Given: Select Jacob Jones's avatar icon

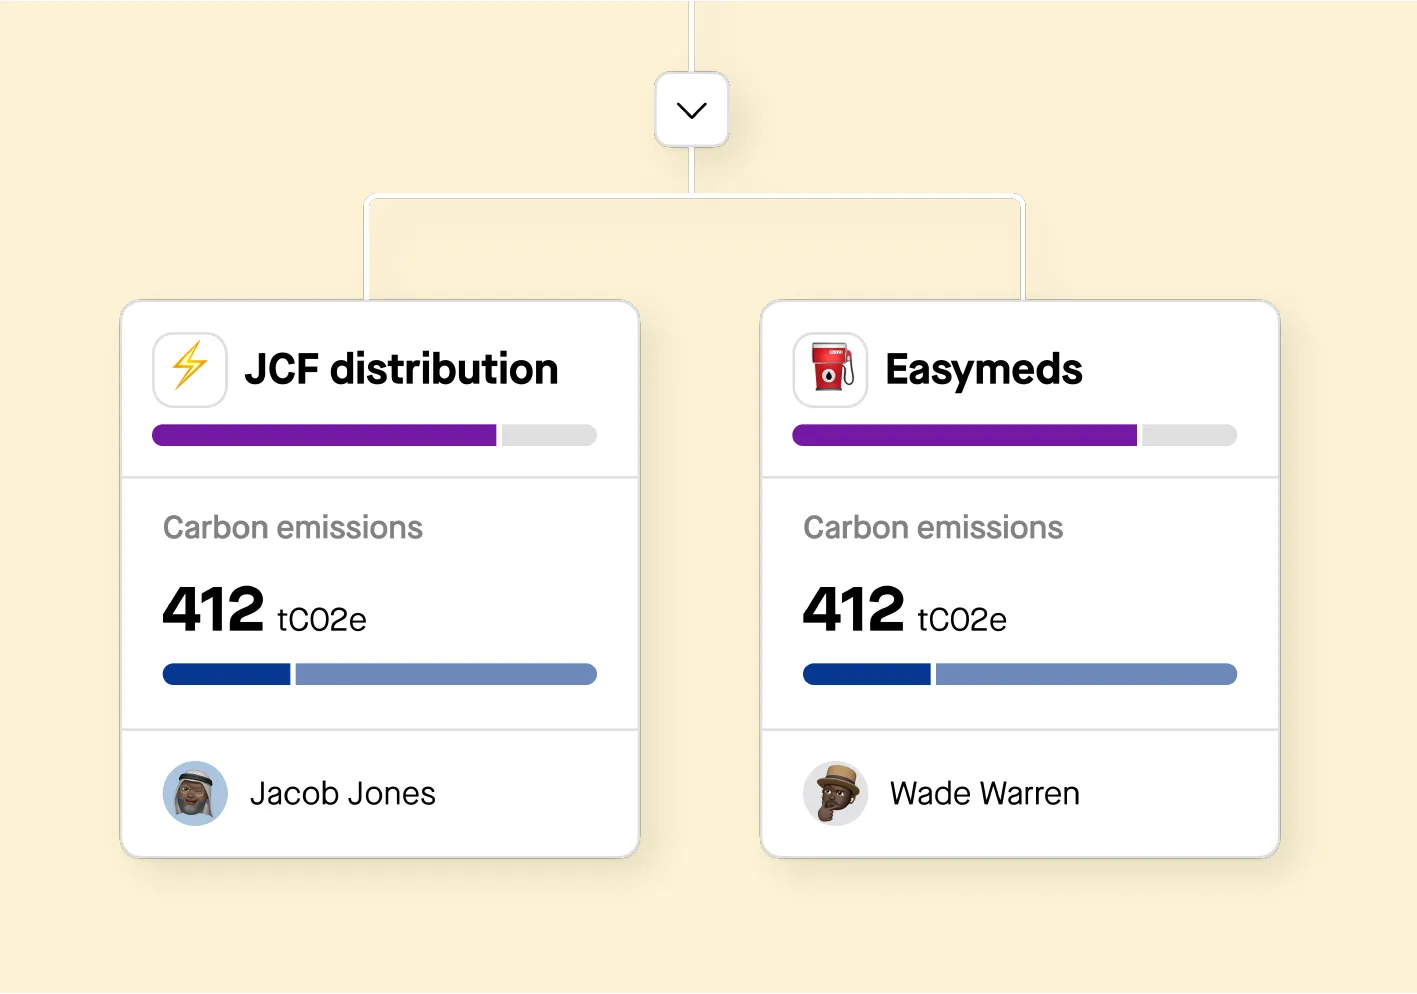Looking at the screenshot, I should (194, 793).
